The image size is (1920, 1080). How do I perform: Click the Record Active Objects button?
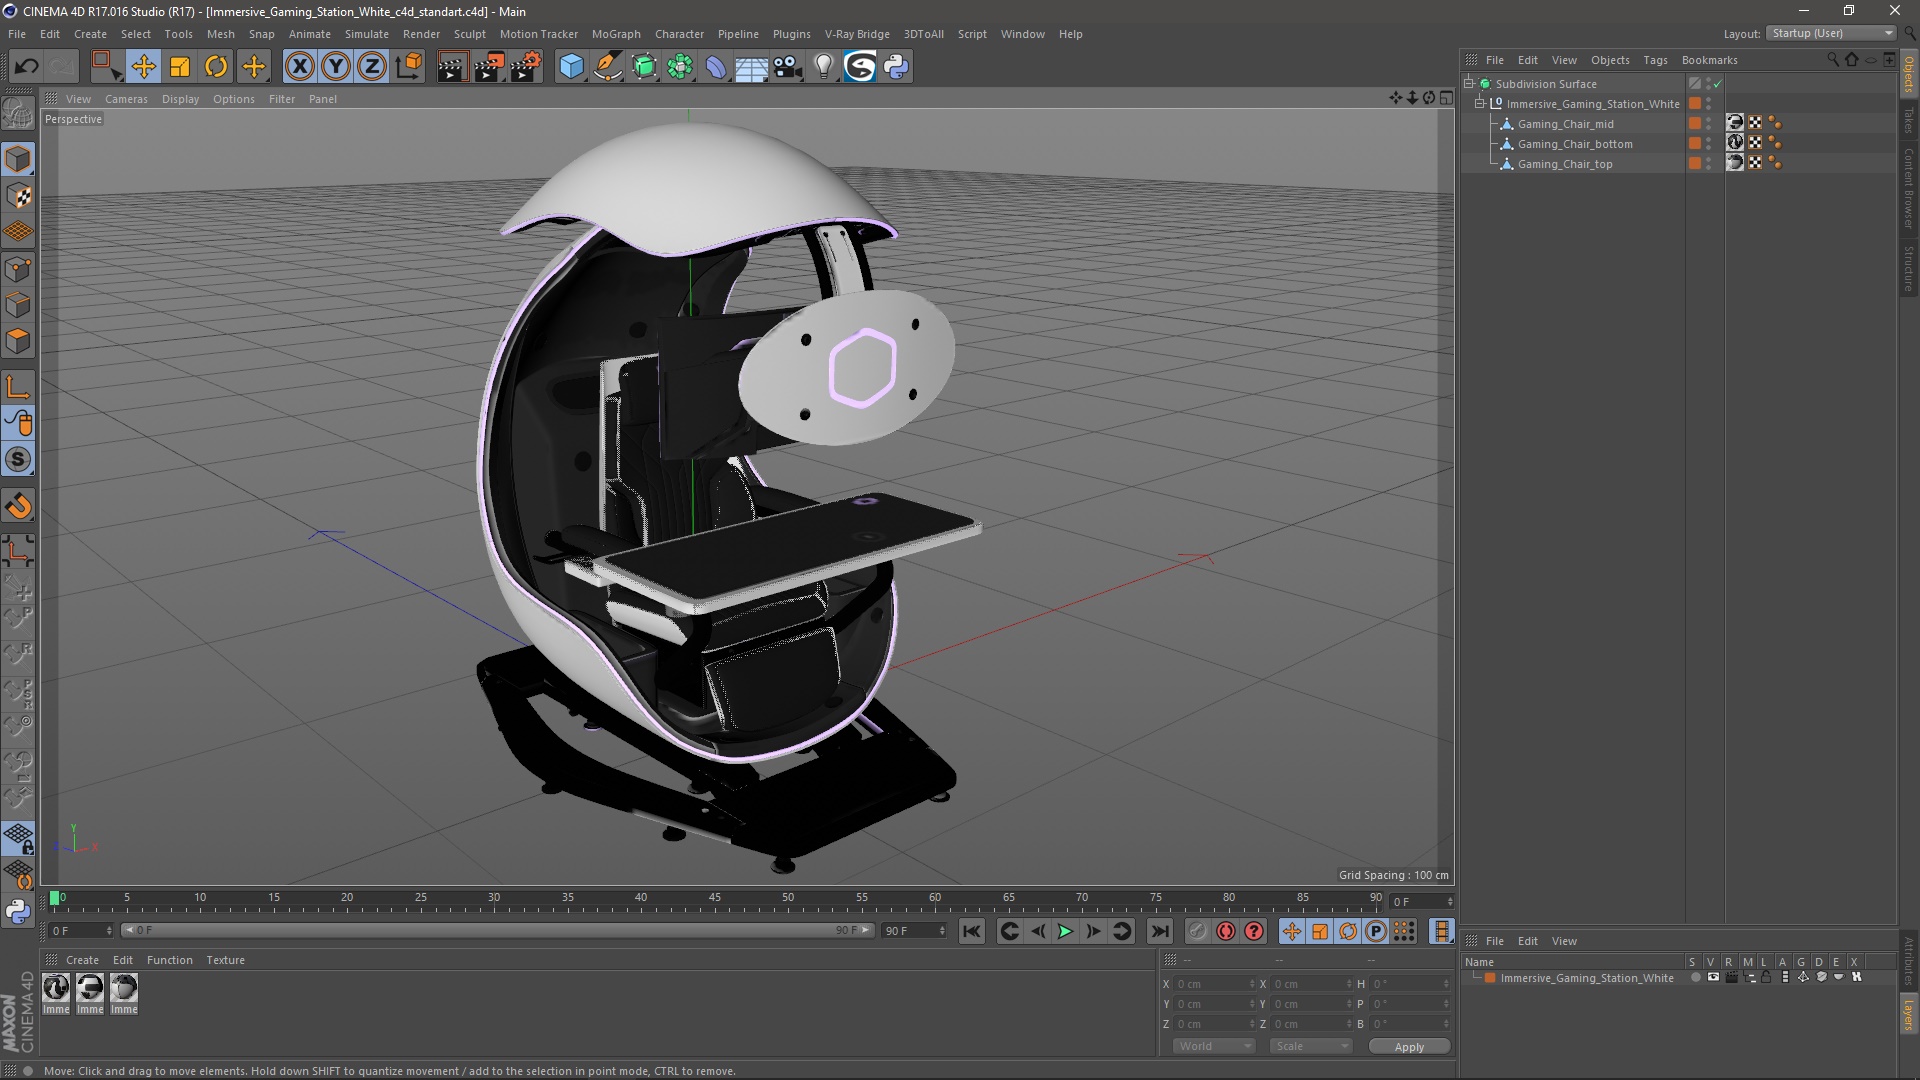(x=1197, y=931)
